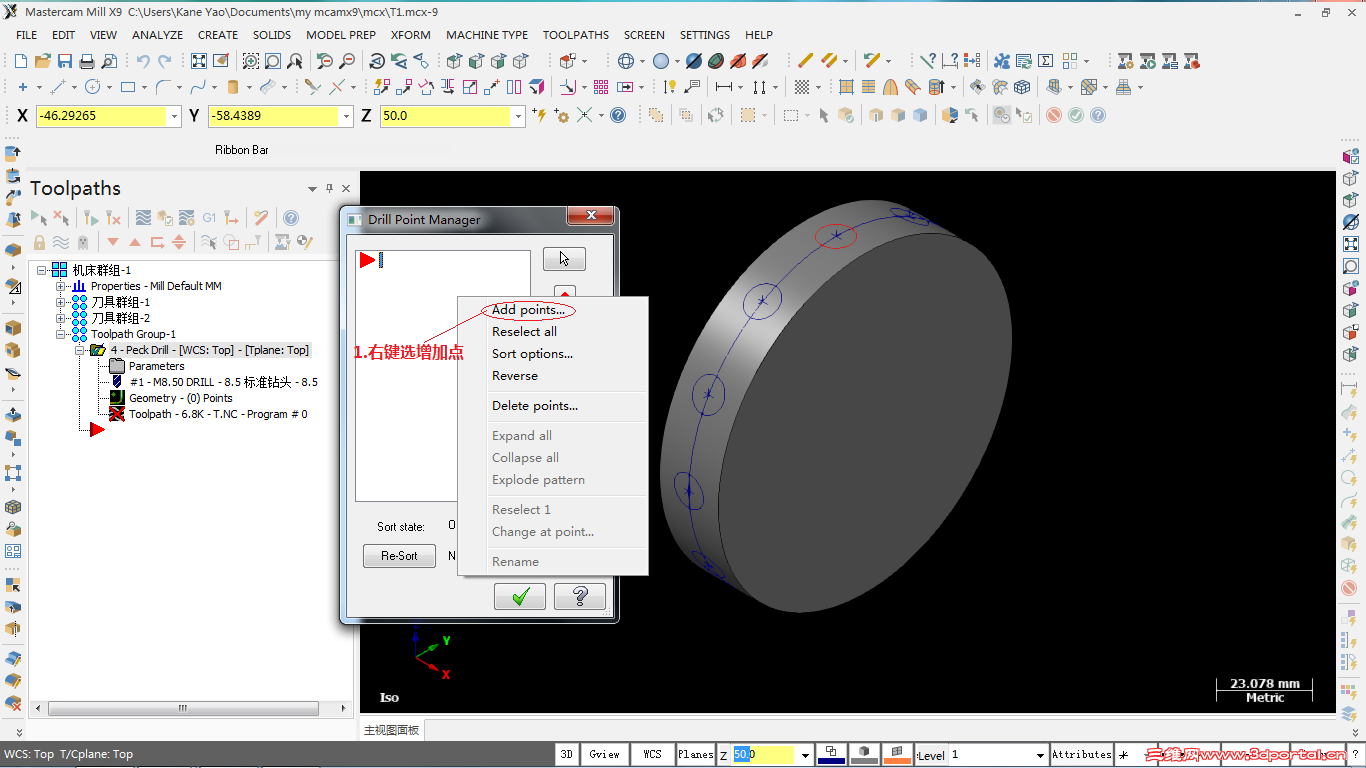Image resolution: width=1366 pixels, height=768 pixels.
Task: Click the Attributes status bar button
Action: [x=1081, y=754]
